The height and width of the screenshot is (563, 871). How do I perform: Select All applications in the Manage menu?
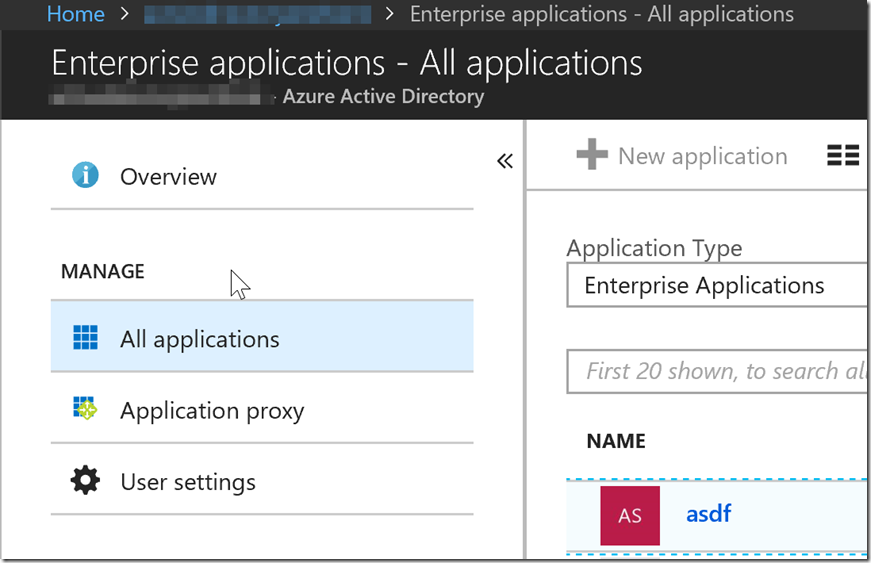[262, 336]
